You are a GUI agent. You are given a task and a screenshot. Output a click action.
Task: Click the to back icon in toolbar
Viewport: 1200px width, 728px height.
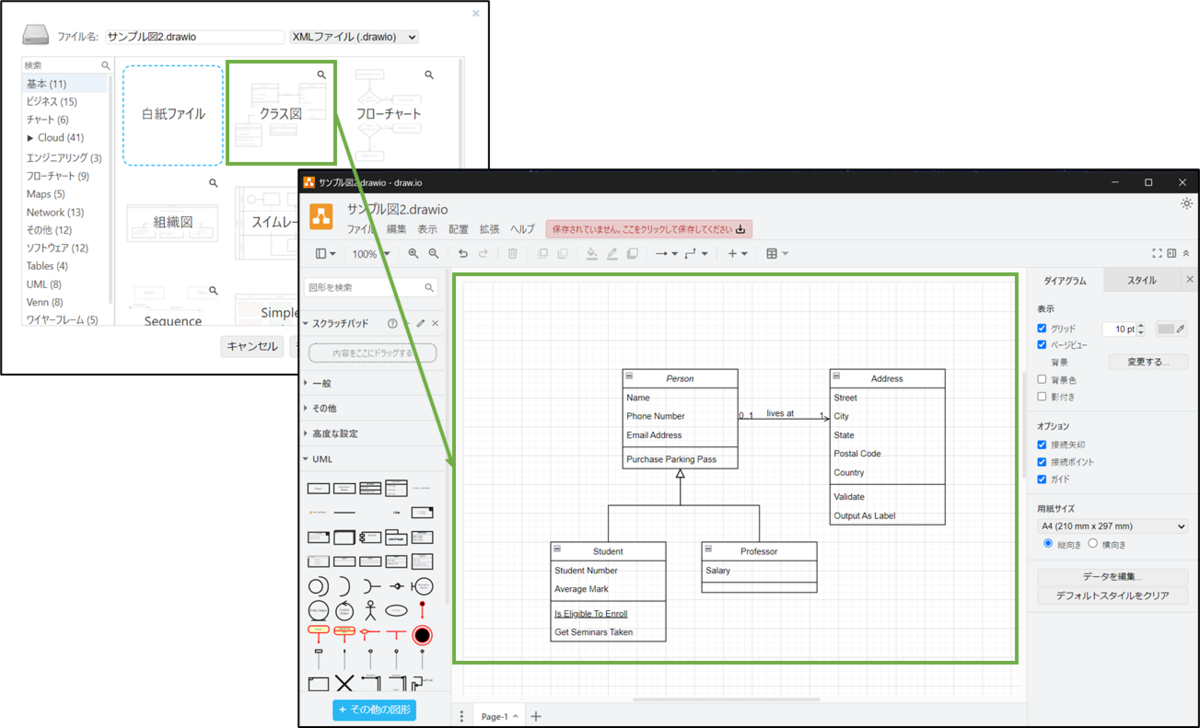pos(562,254)
